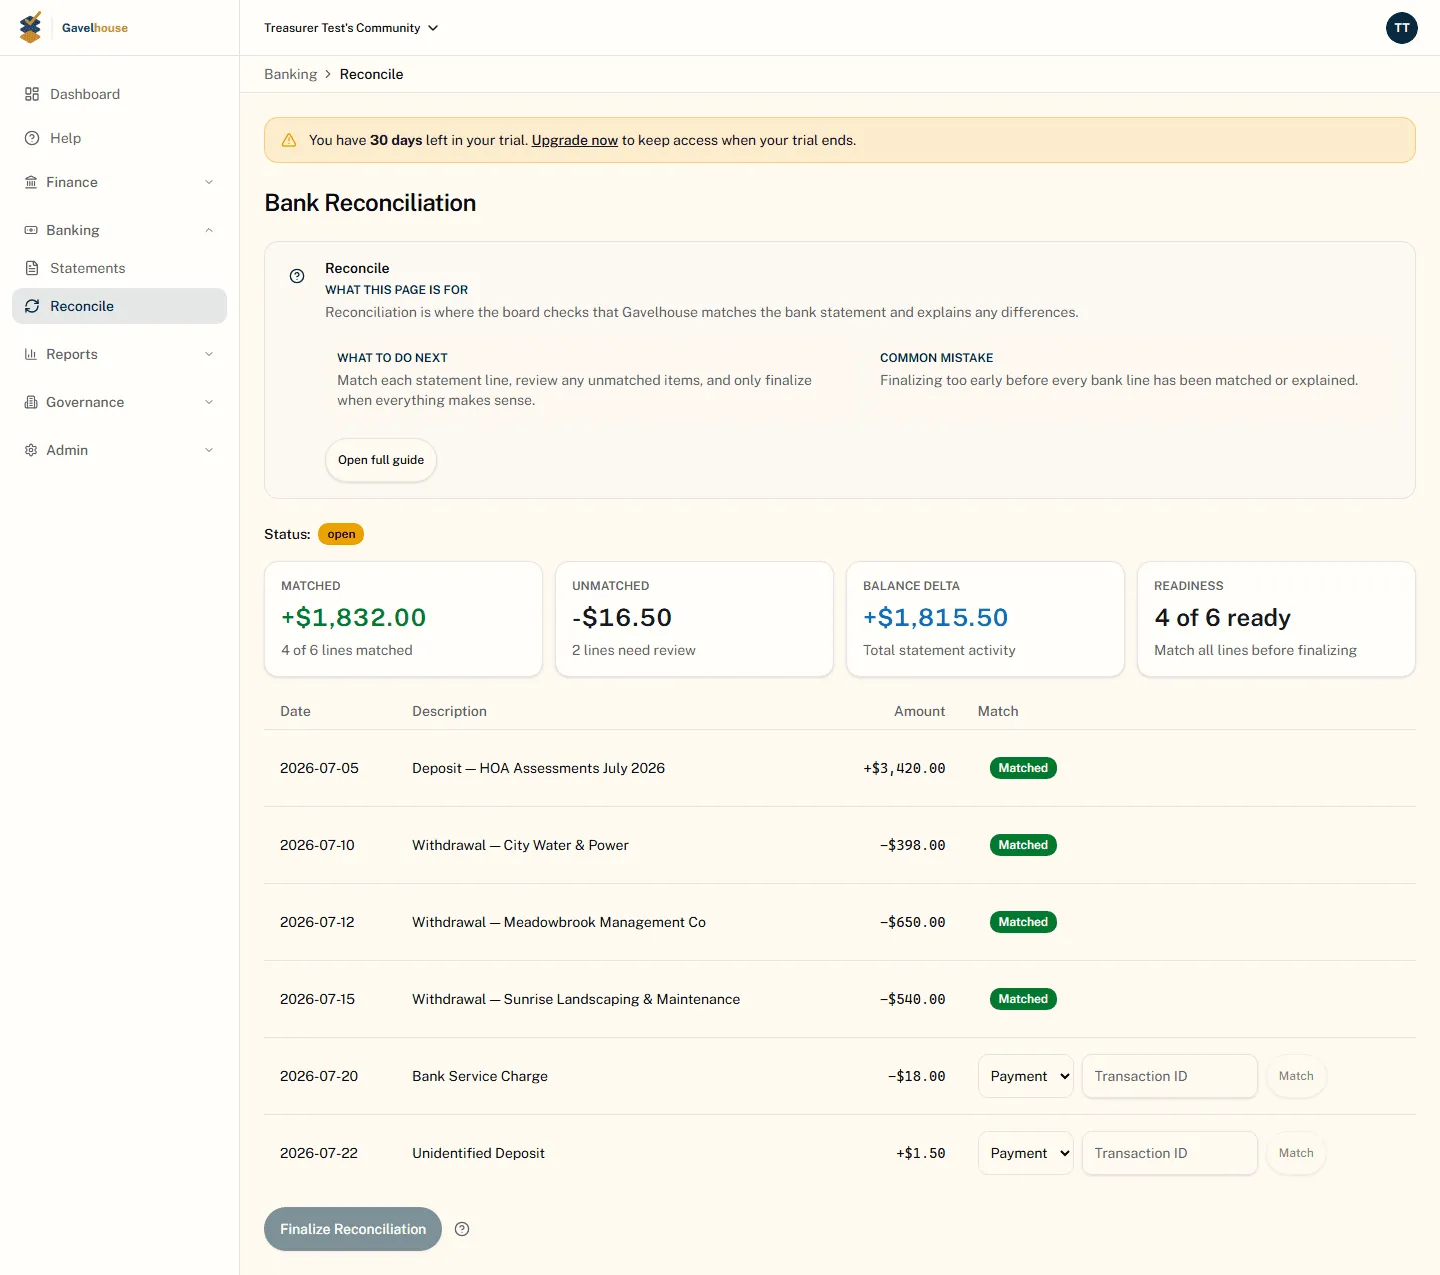Click Finalize Reconciliation button
The width and height of the screenshot is (1440, 1275).
pyautogui.click(x=353, y=1229)
